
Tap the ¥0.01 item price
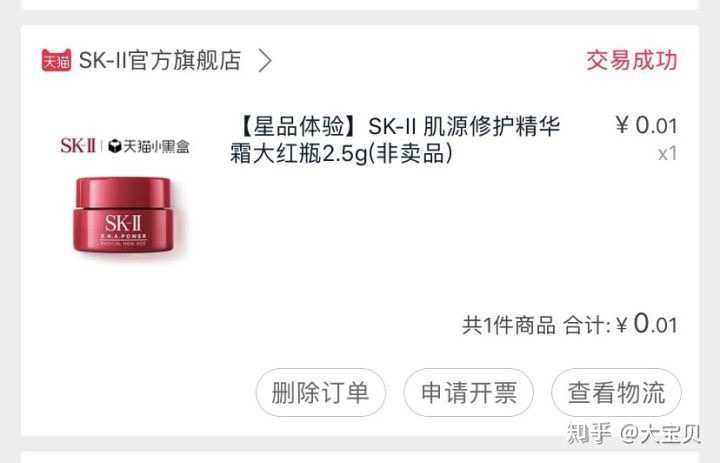pos(647,125)
